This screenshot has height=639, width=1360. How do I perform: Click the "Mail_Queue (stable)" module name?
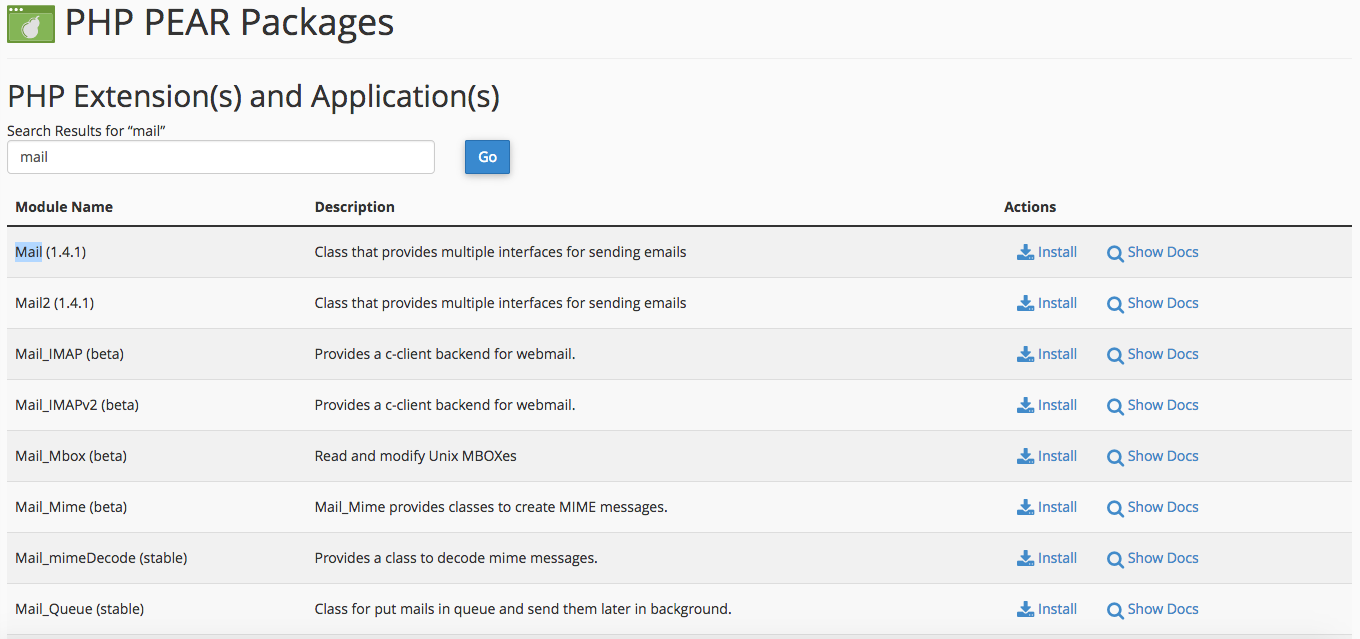tap(79, 609)
